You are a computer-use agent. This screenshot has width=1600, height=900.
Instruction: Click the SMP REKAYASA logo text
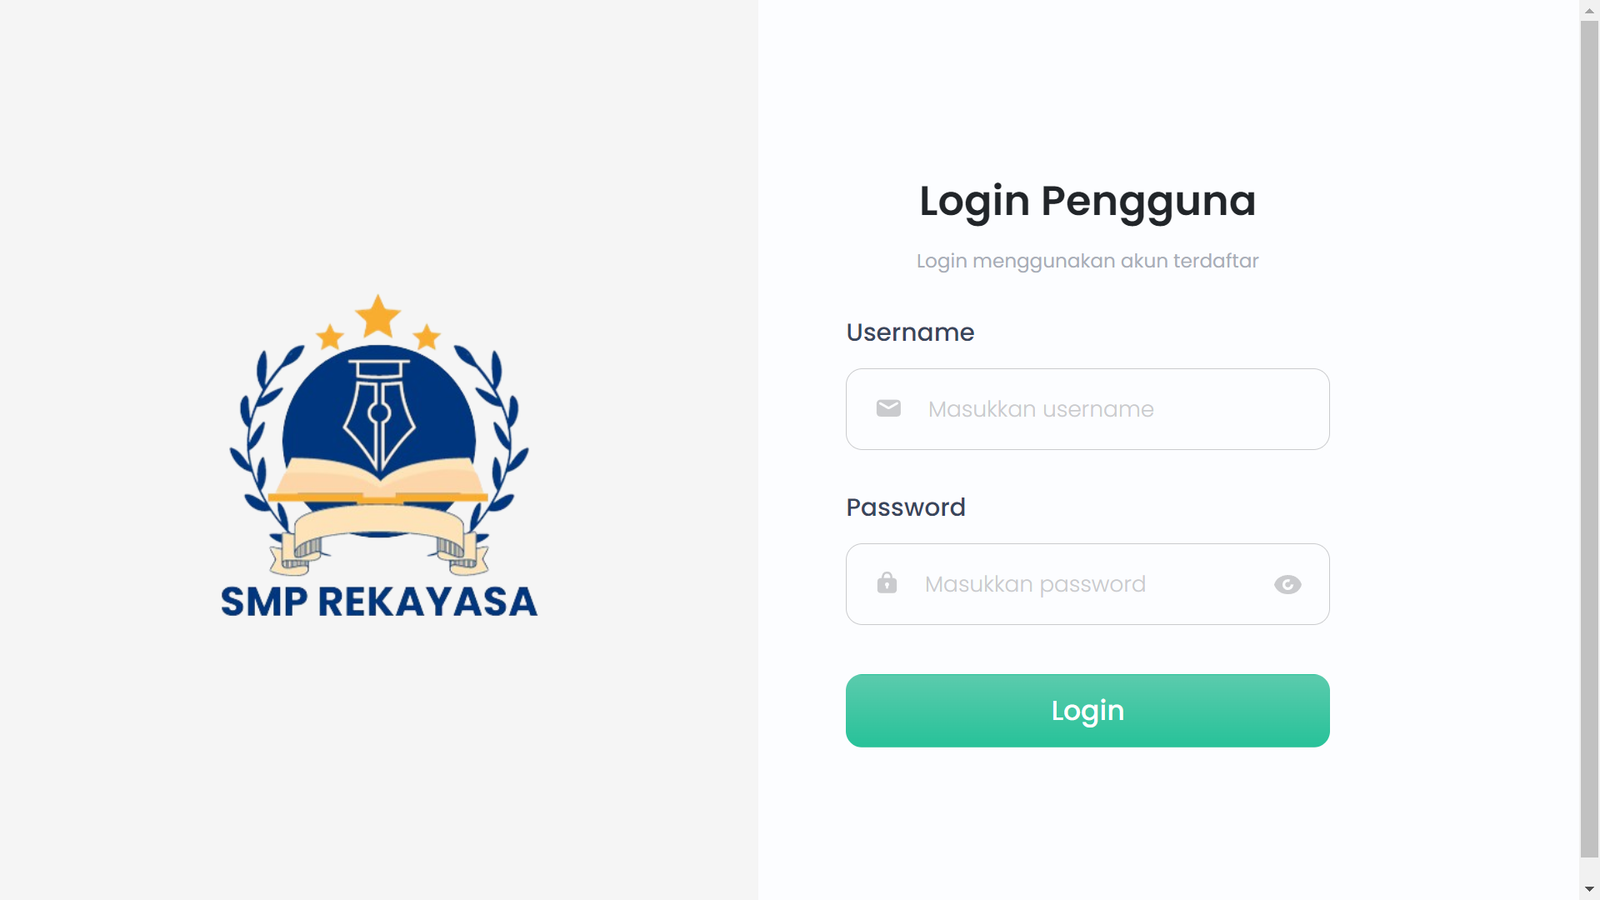379,601
